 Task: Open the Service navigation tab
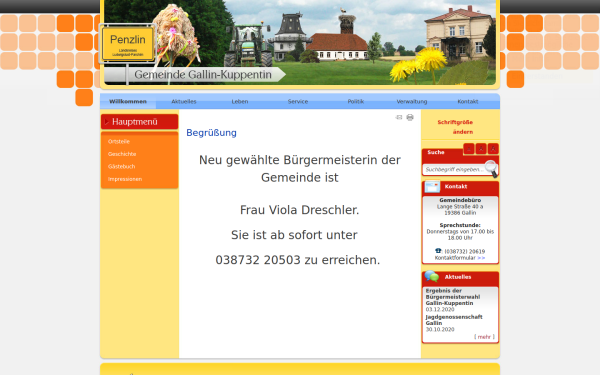coord(298,101)
